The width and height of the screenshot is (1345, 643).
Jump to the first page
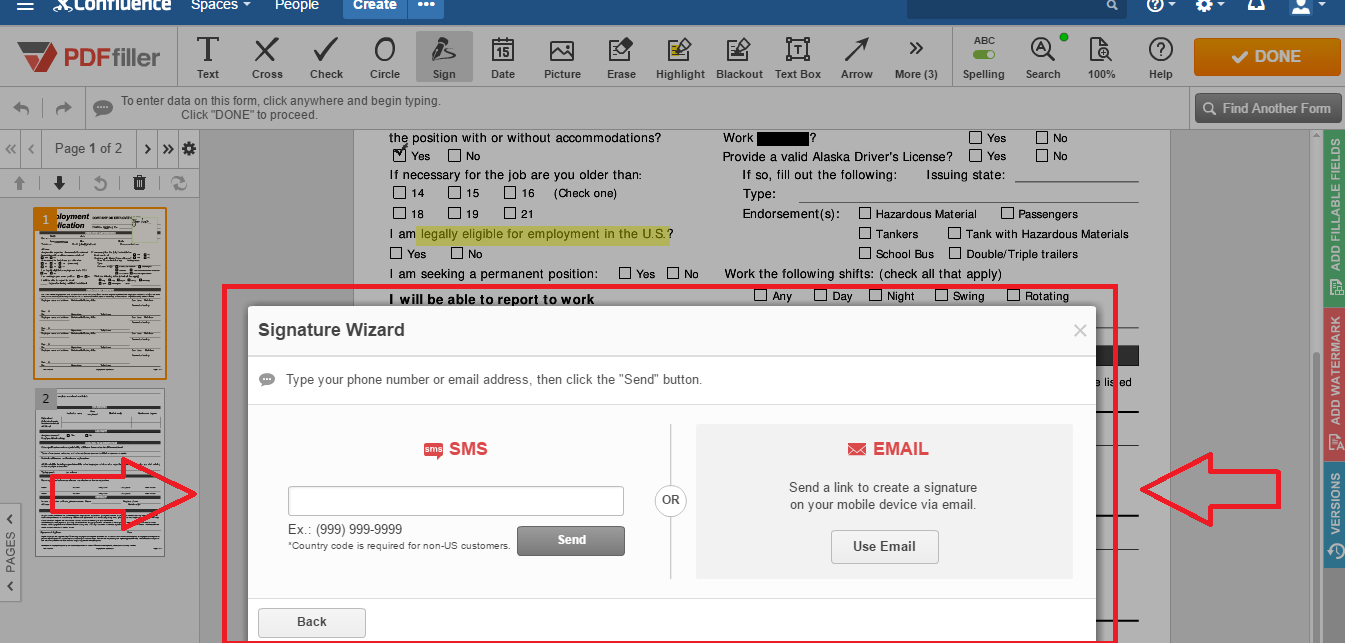[11, 149]
